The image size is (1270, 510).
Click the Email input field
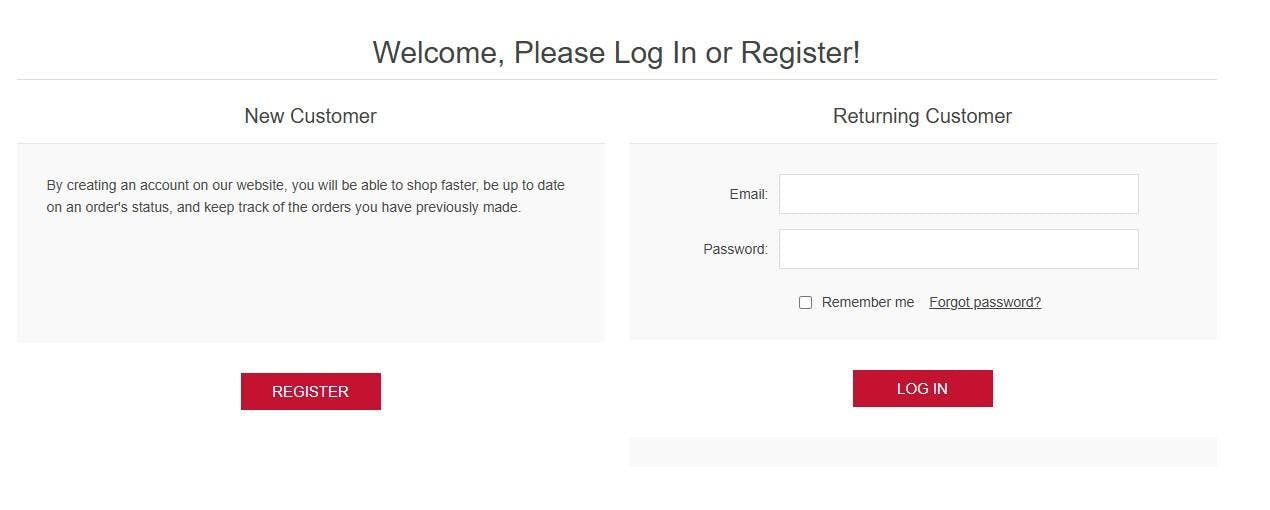pyautogui.click(x=958, y=194)
